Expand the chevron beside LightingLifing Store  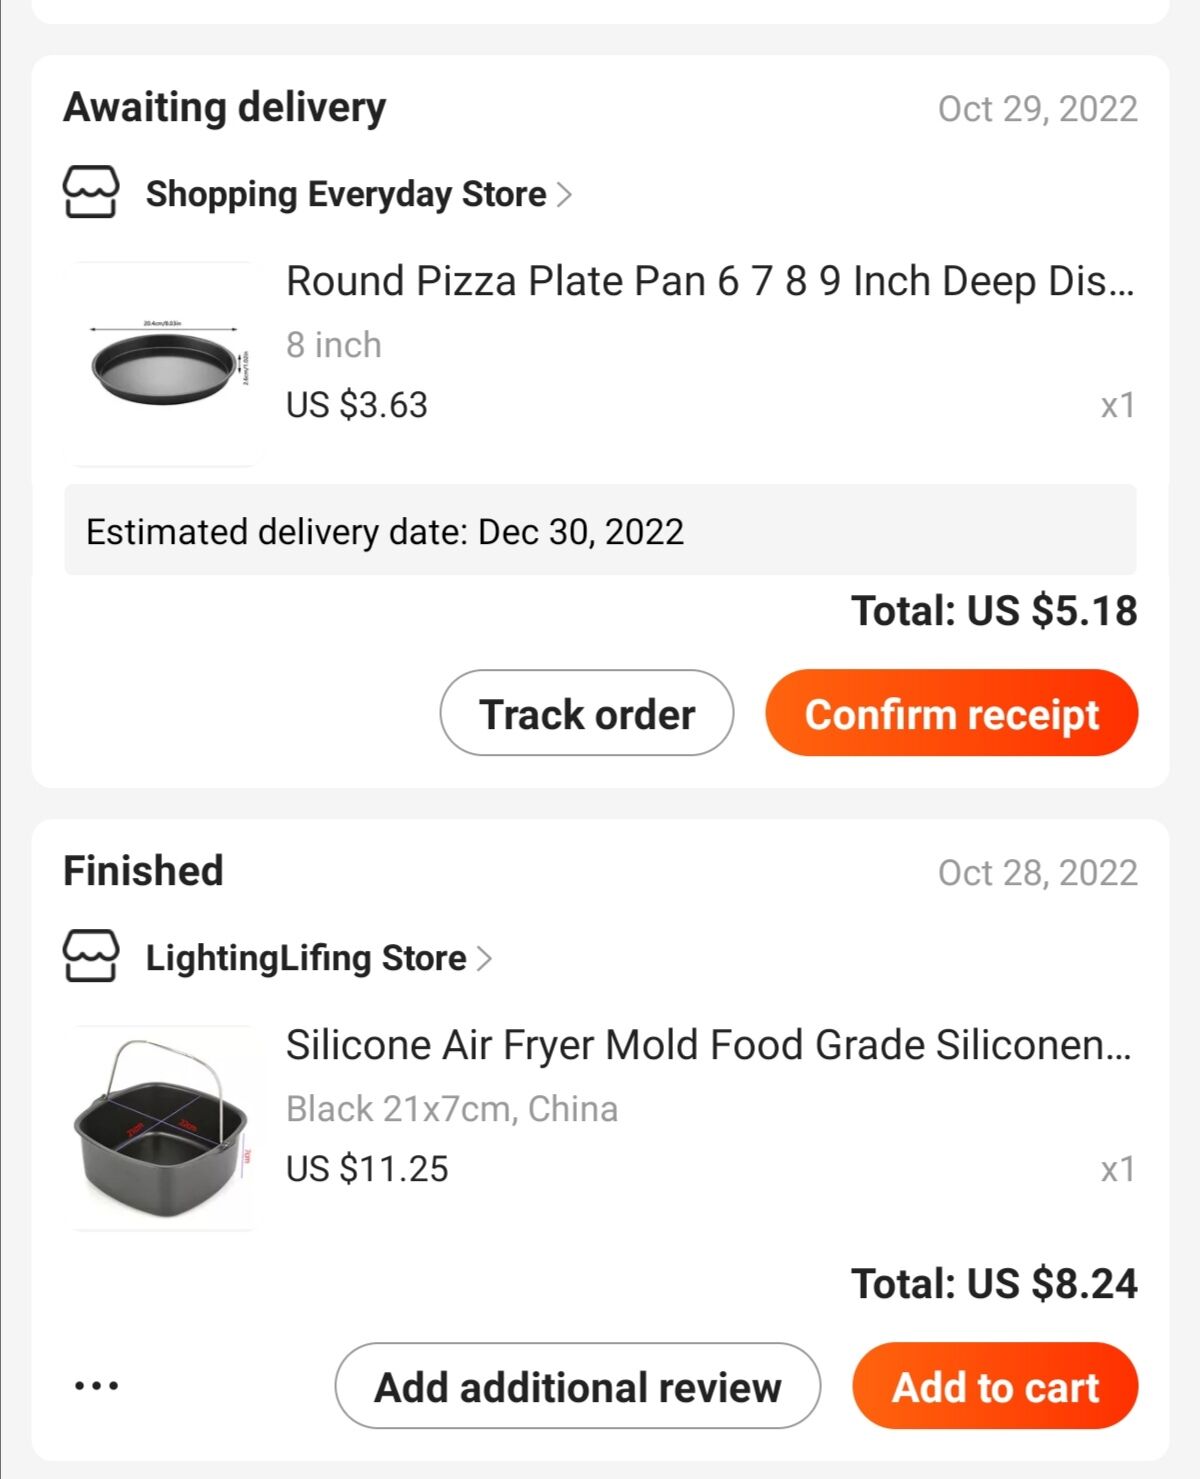(484, 958)
